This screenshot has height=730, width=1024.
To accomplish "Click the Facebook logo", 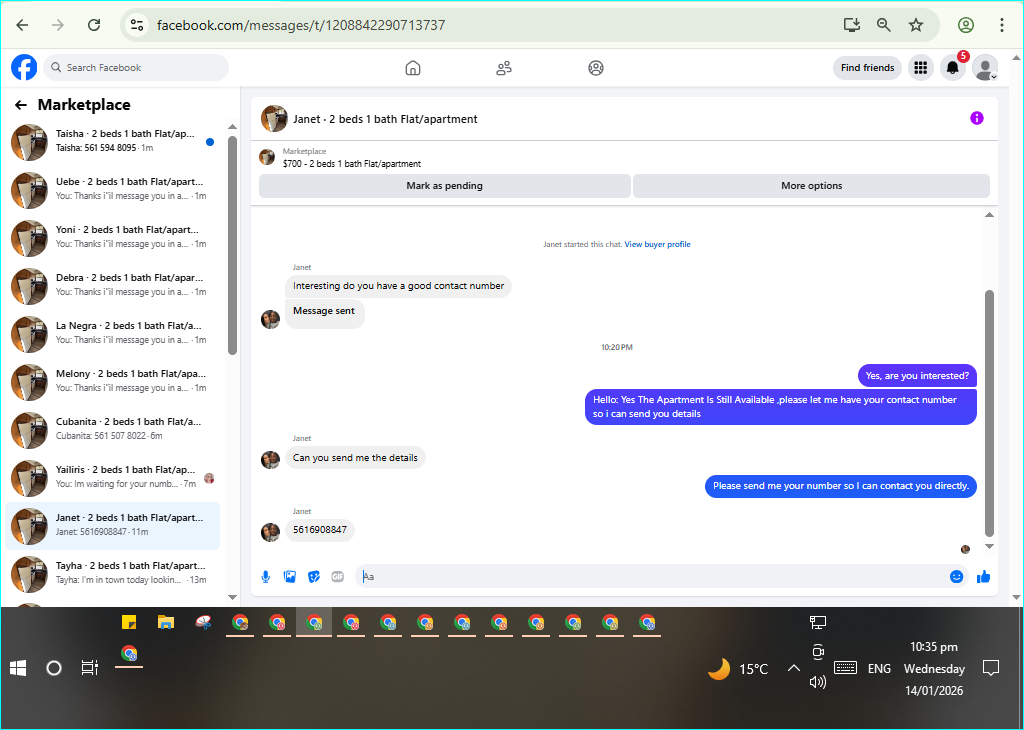I will 24,67.
